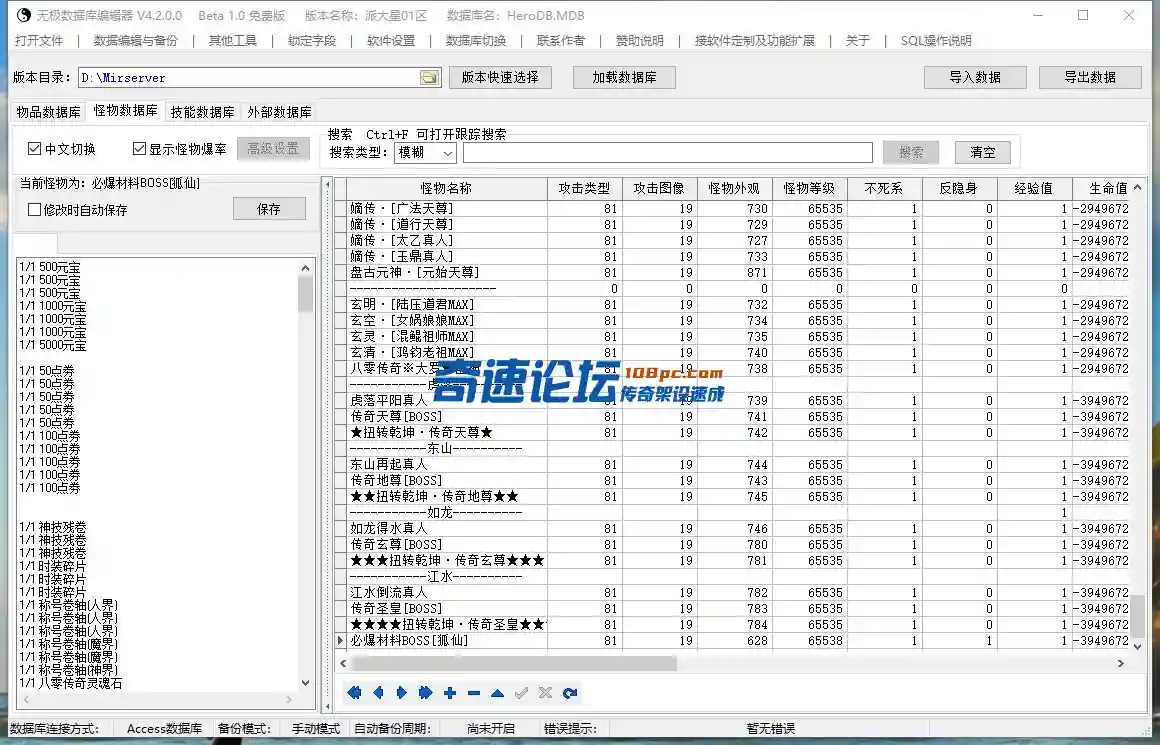Click the 怪物名称 column header
Viewport: 1160px width, 745px height.
(446, 188)
